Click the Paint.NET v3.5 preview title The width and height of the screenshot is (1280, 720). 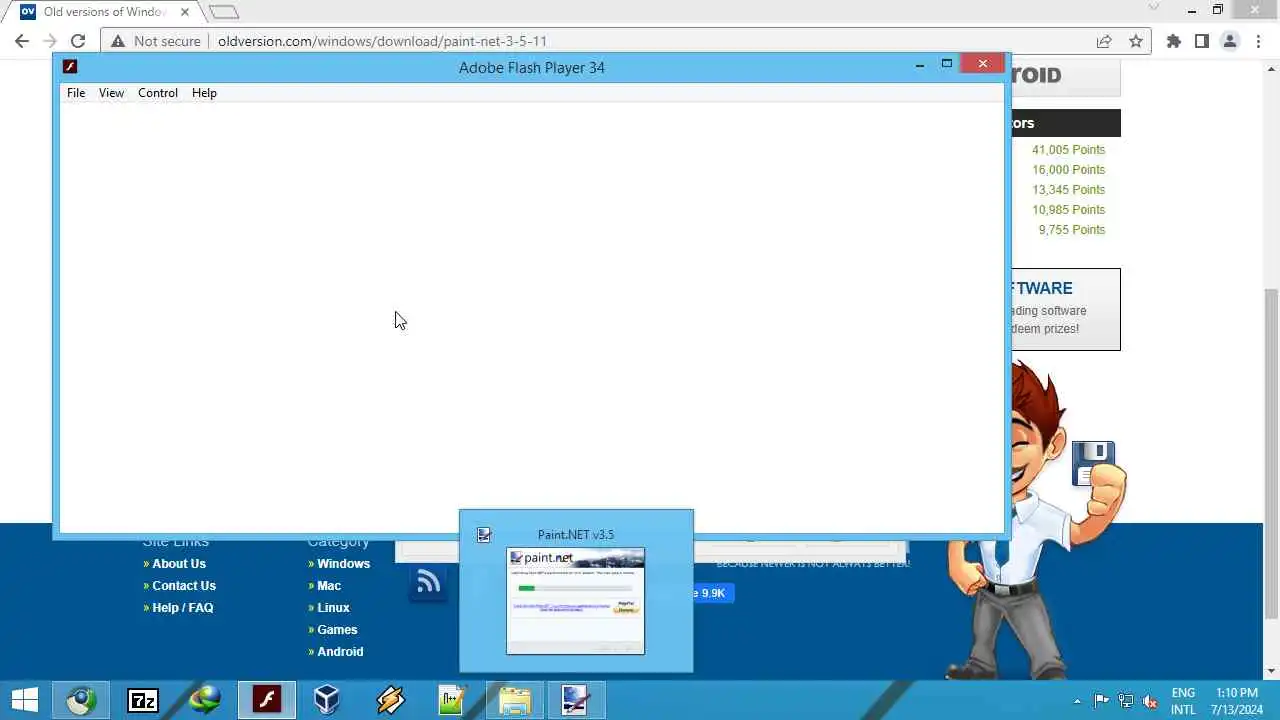pos(576,535)
